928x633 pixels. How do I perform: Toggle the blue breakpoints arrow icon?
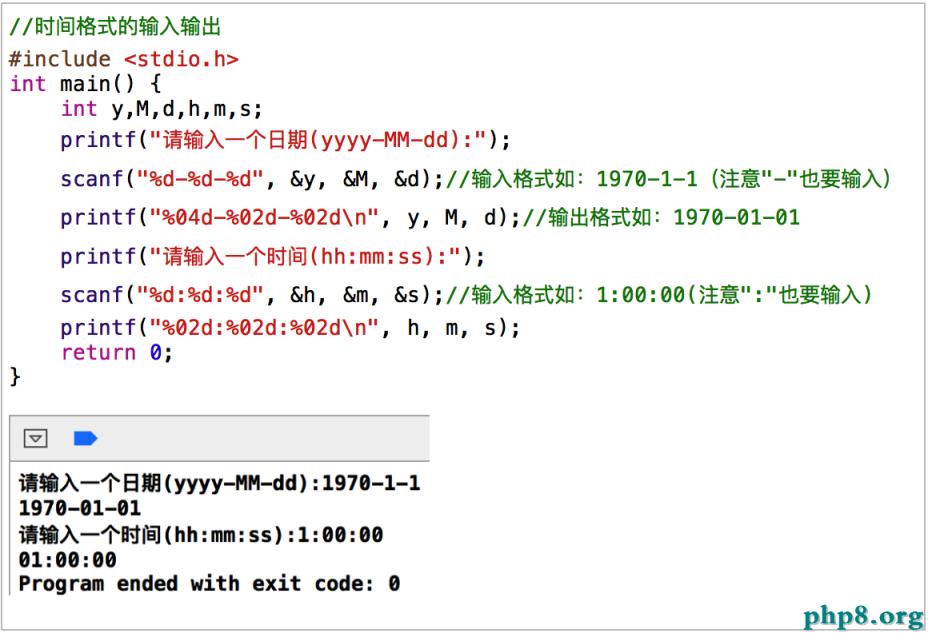[x=85, y=438]
